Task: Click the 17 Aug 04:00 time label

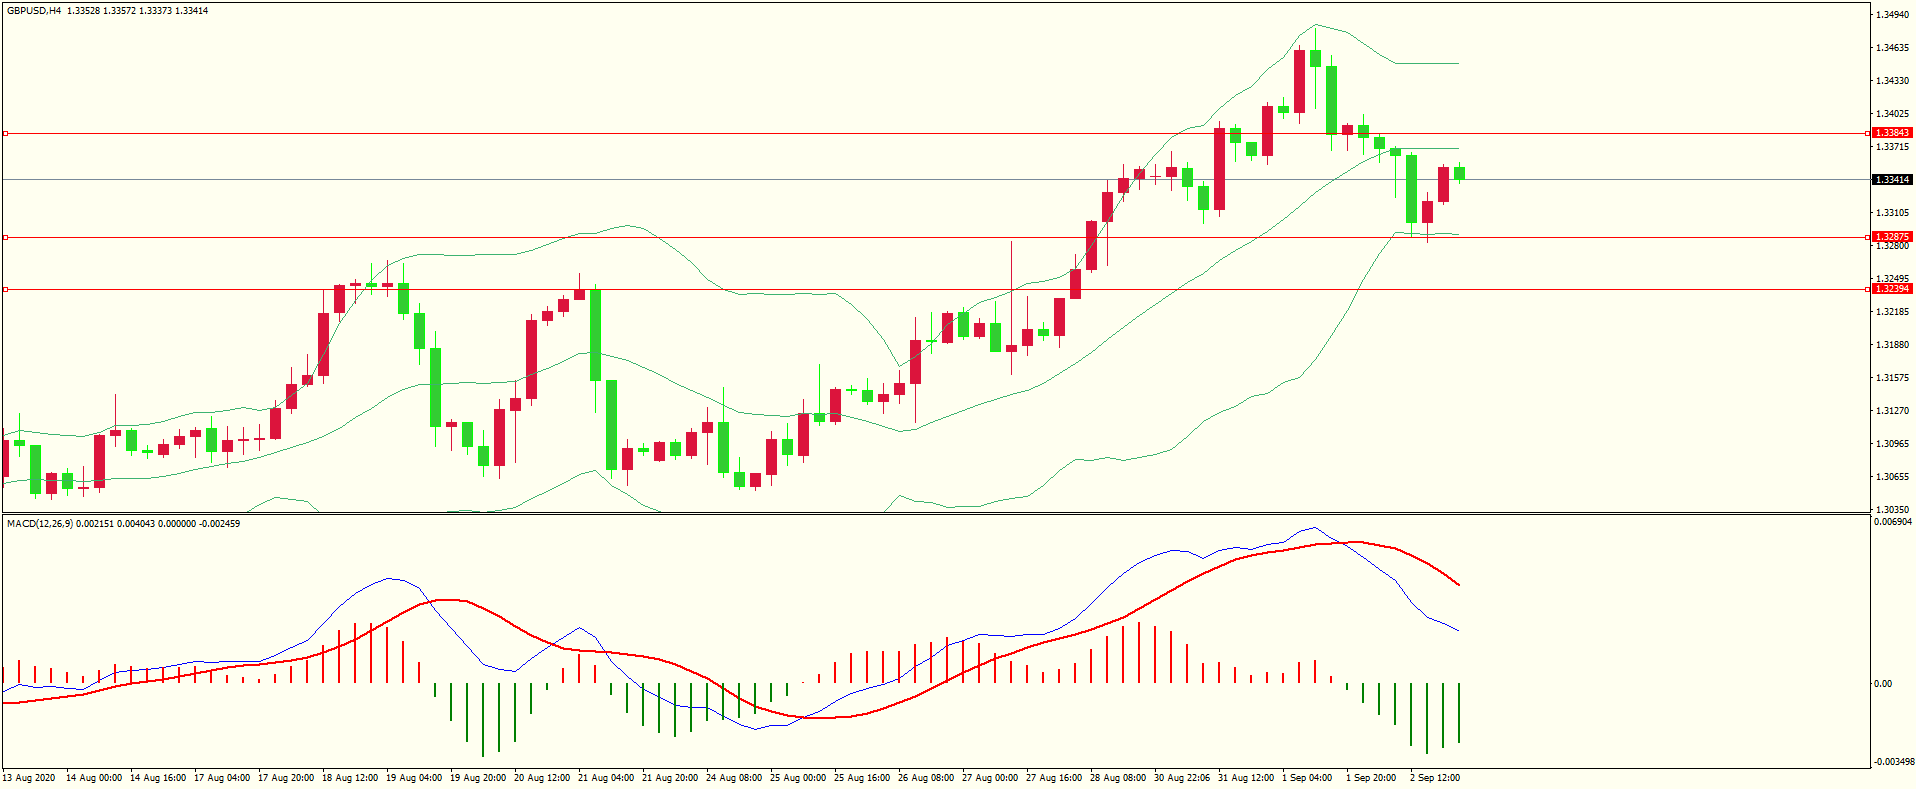Action: 222,778
